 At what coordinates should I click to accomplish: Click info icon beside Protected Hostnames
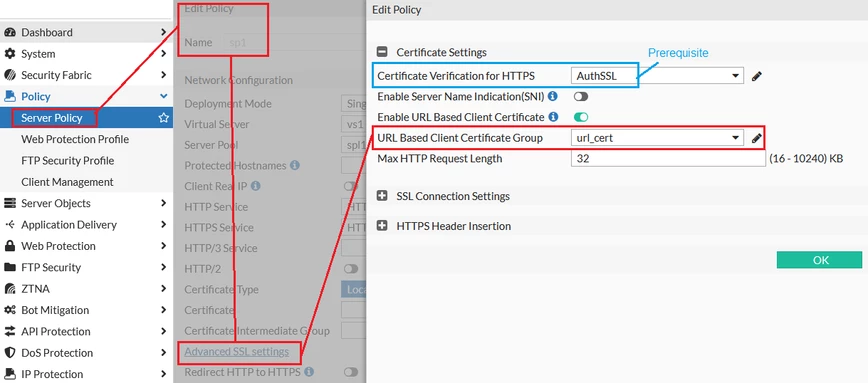295,165
